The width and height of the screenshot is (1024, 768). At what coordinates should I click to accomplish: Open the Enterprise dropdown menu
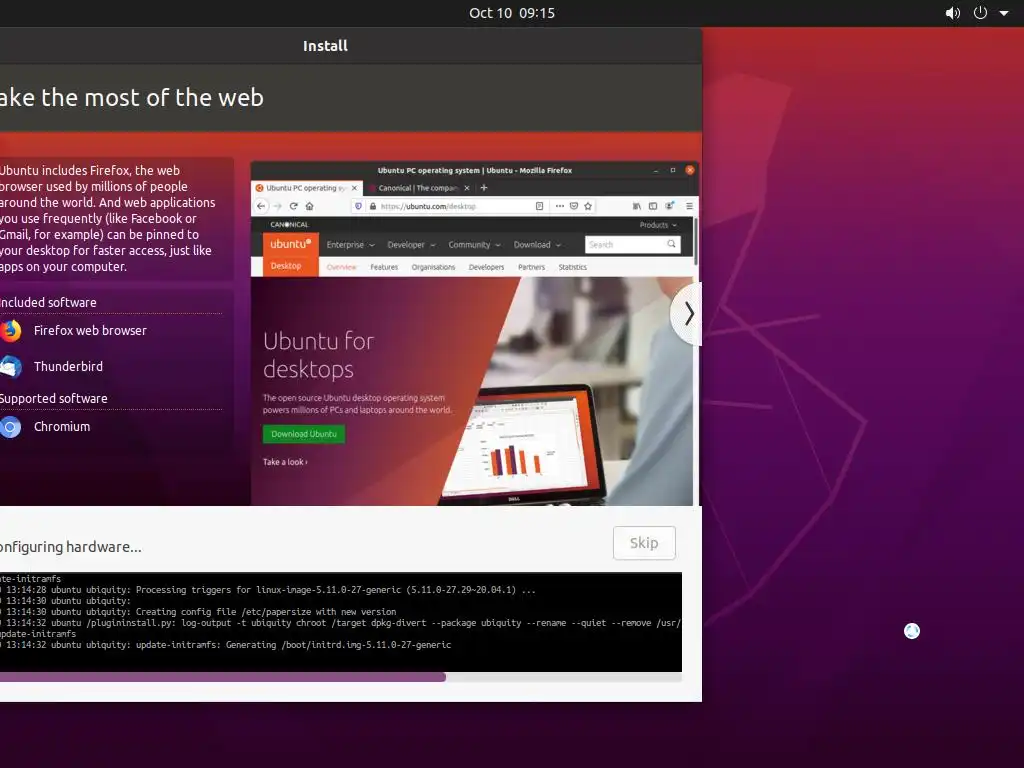(351, 245)
